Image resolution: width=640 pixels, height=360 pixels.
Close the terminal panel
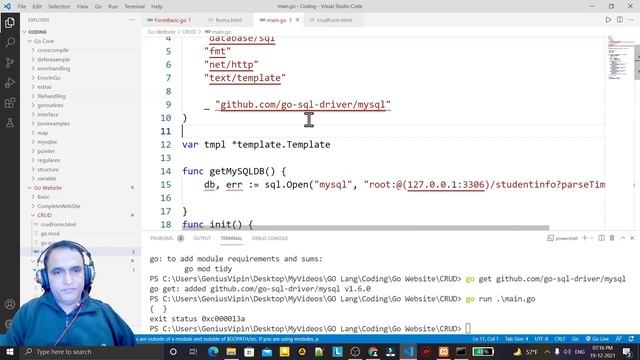point(632,238)
